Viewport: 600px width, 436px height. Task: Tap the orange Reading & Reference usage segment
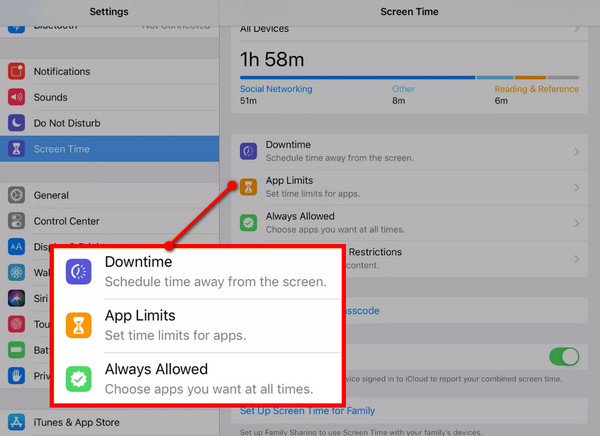530,77
